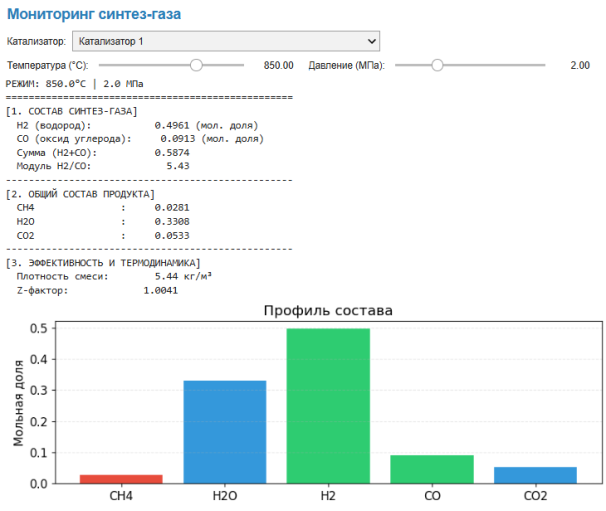Click the label Давление (МПа):
Viewport: 606px width, 511px height.
346,65
